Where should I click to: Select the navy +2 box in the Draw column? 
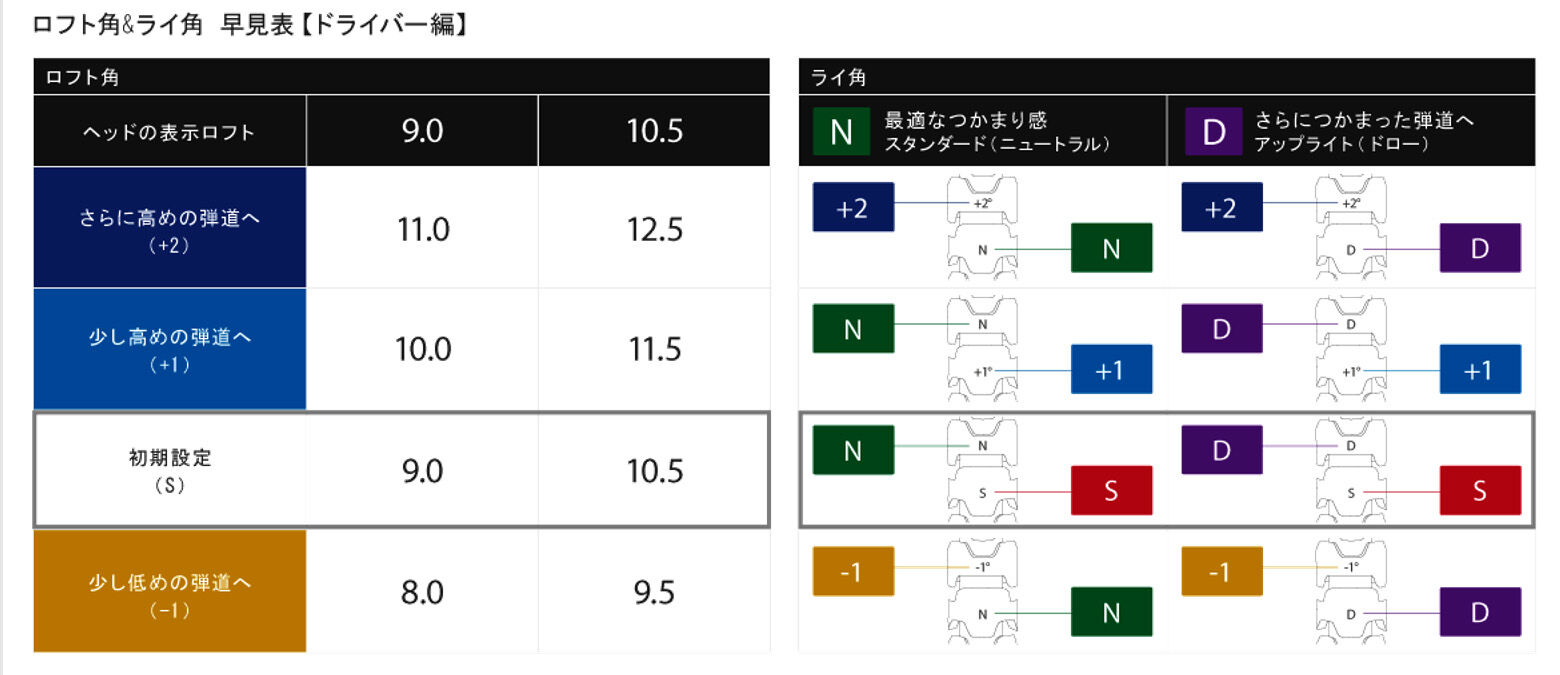pos(1222,207)
